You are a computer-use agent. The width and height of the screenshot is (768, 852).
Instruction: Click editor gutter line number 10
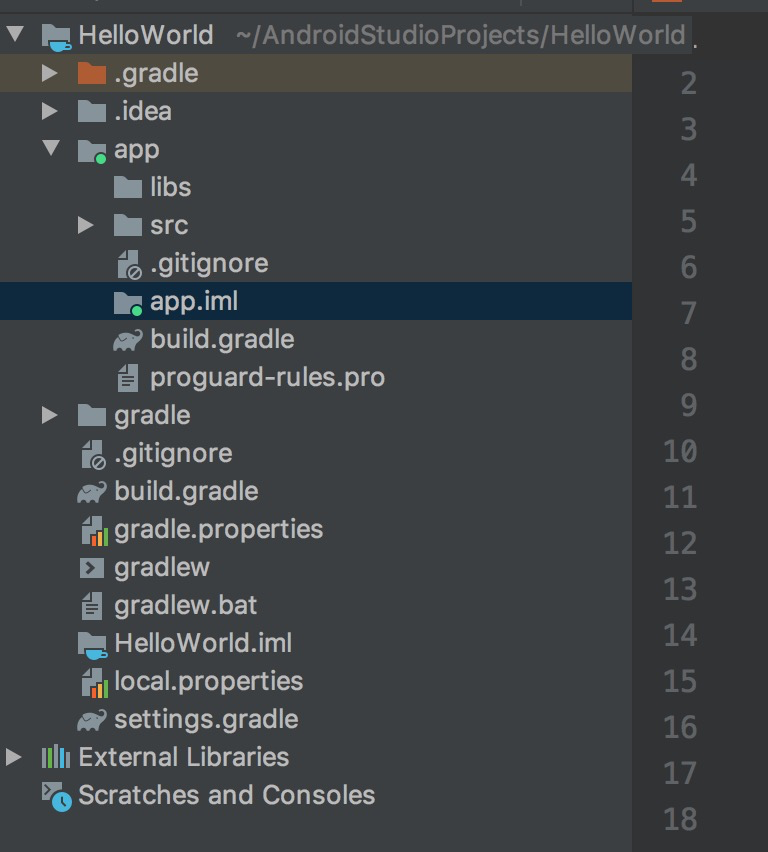click(680, 452)
